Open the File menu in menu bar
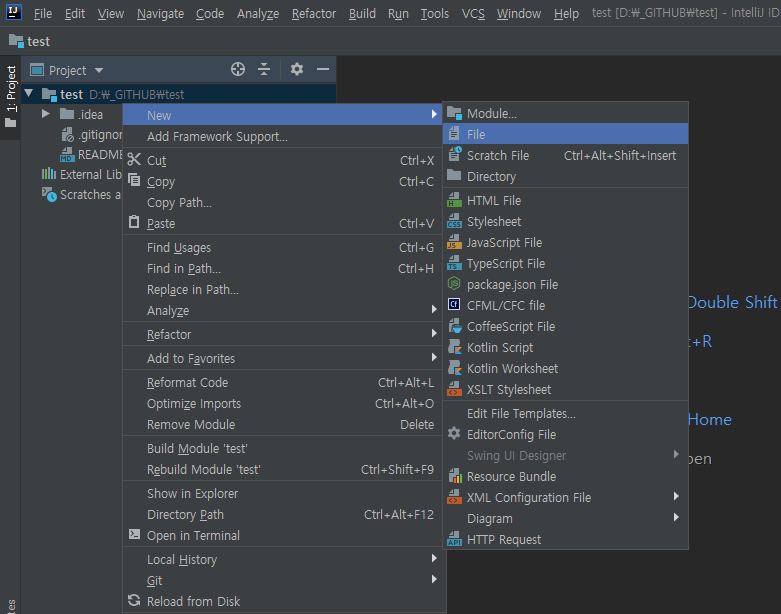The width and height of the screenshot is (781, 614). pos(42,14)
